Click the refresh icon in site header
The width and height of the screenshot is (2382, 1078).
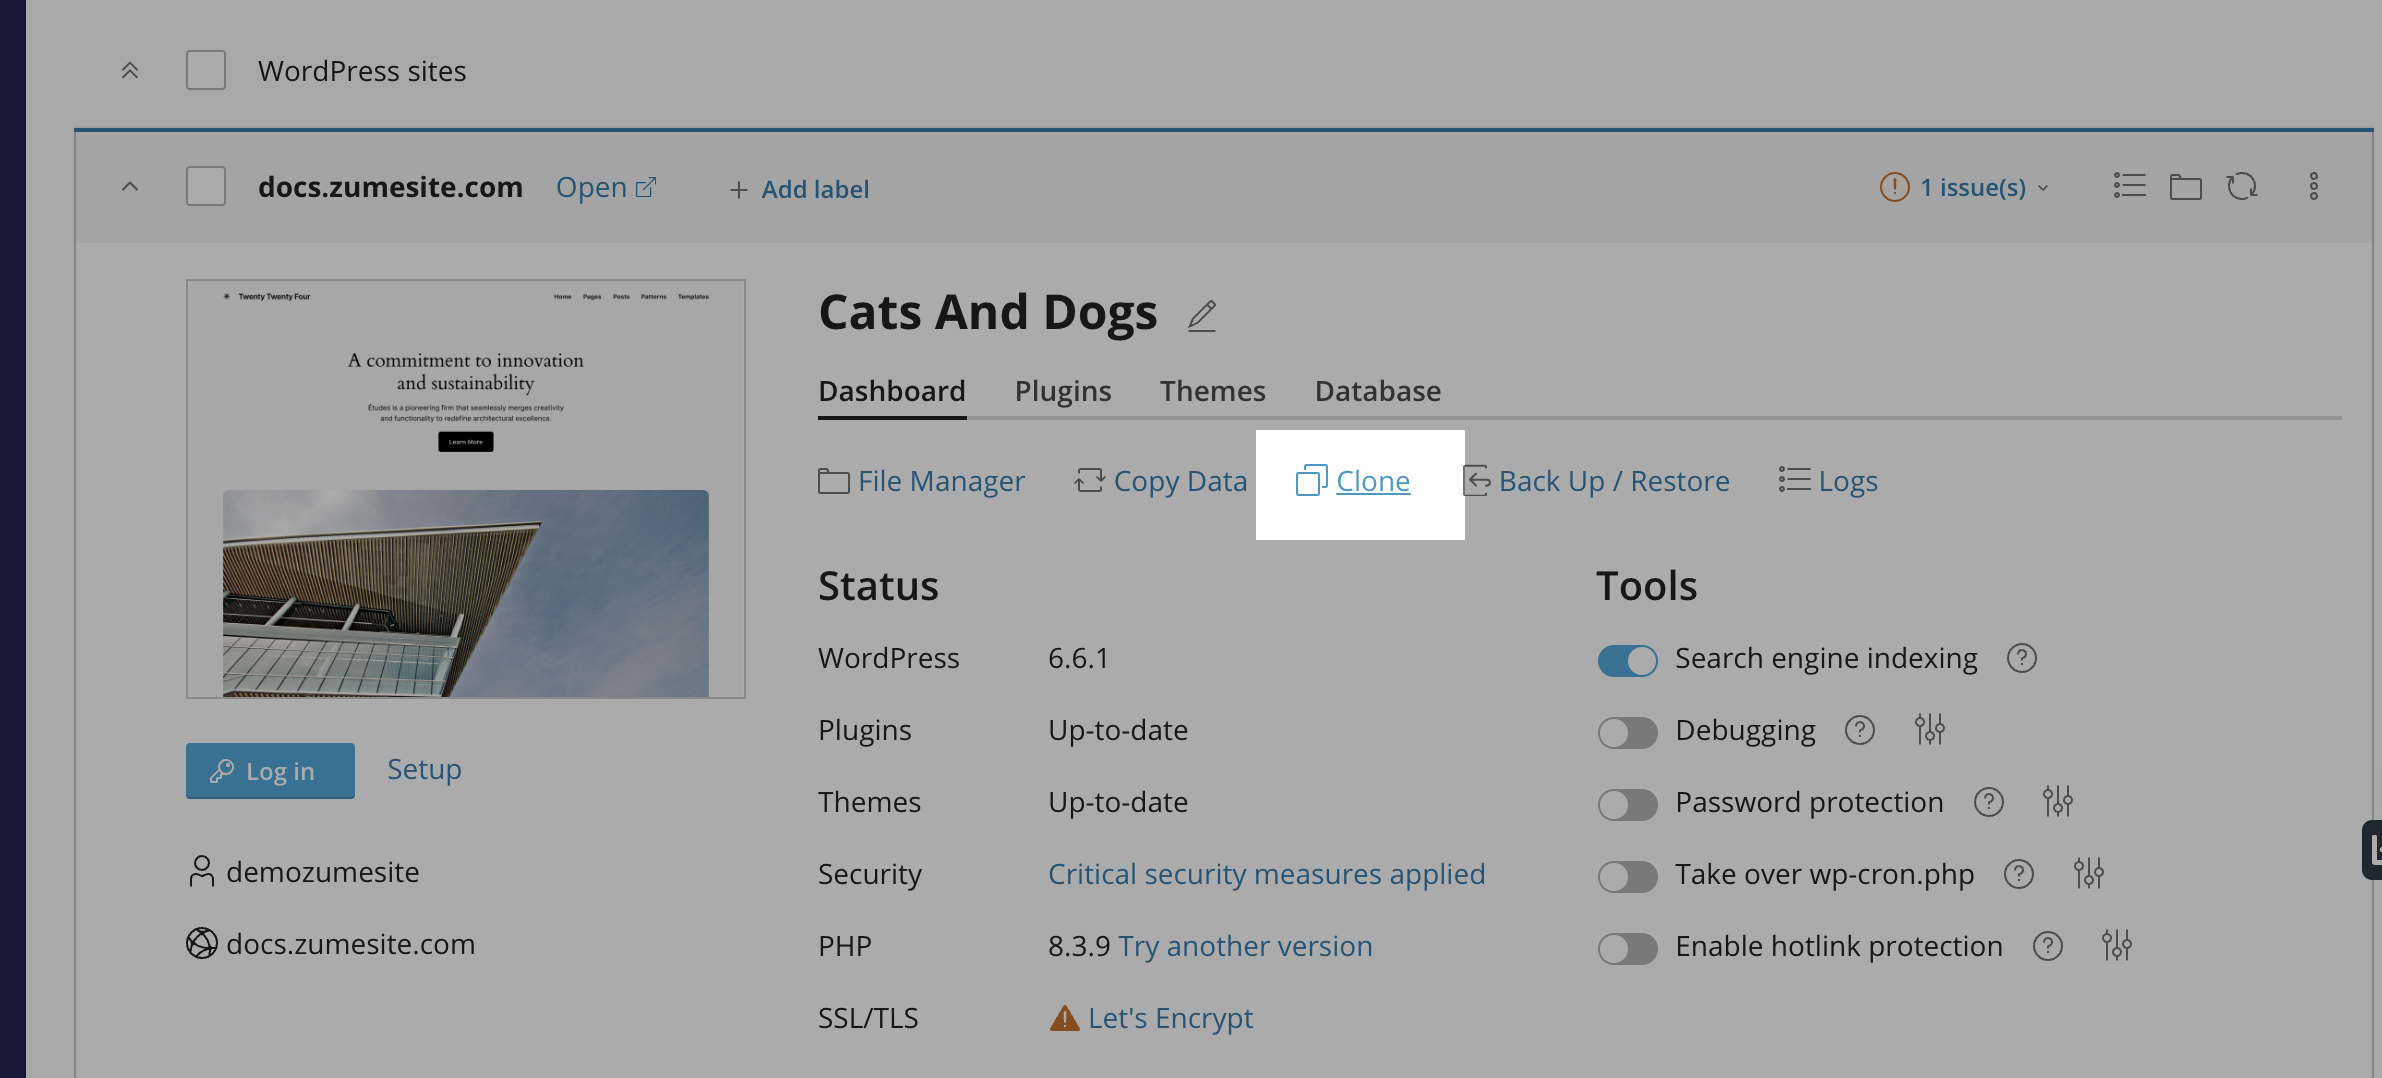(2242, 186)
